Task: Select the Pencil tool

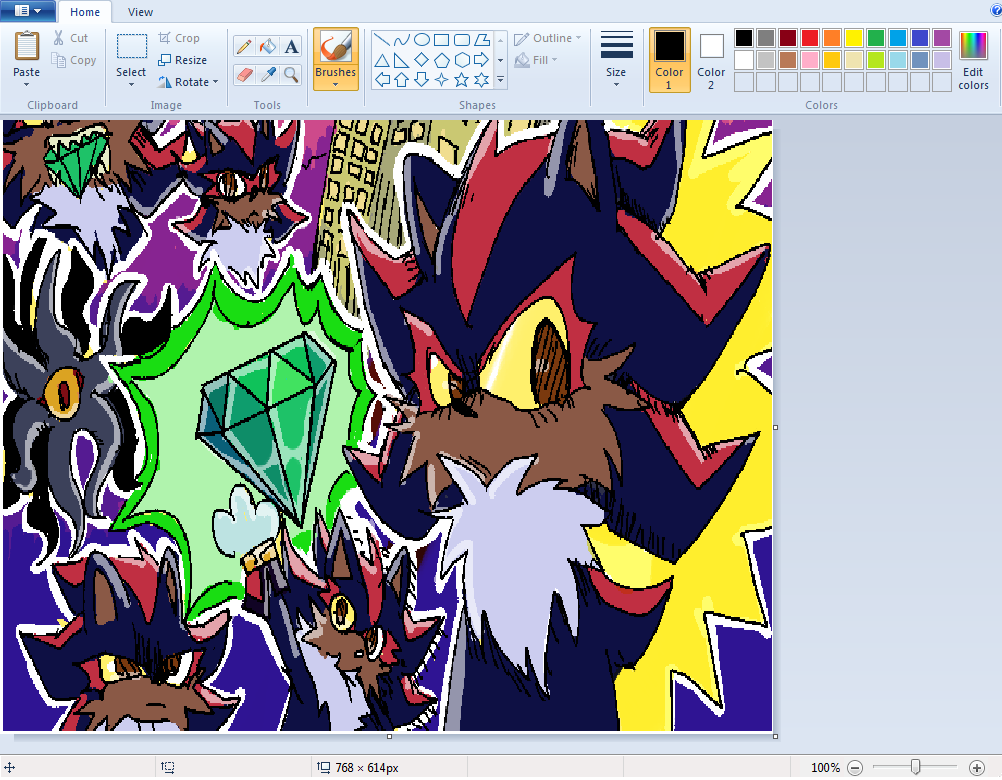Action: 243,46
